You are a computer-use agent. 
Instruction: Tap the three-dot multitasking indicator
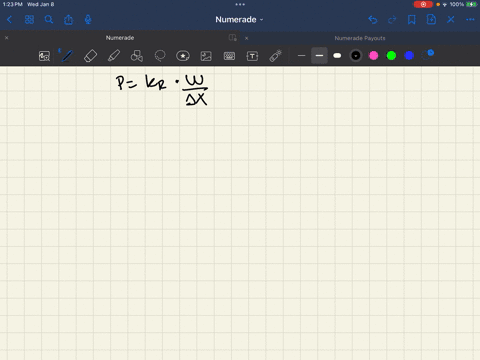pyautogui.click(x=240, y=4)
